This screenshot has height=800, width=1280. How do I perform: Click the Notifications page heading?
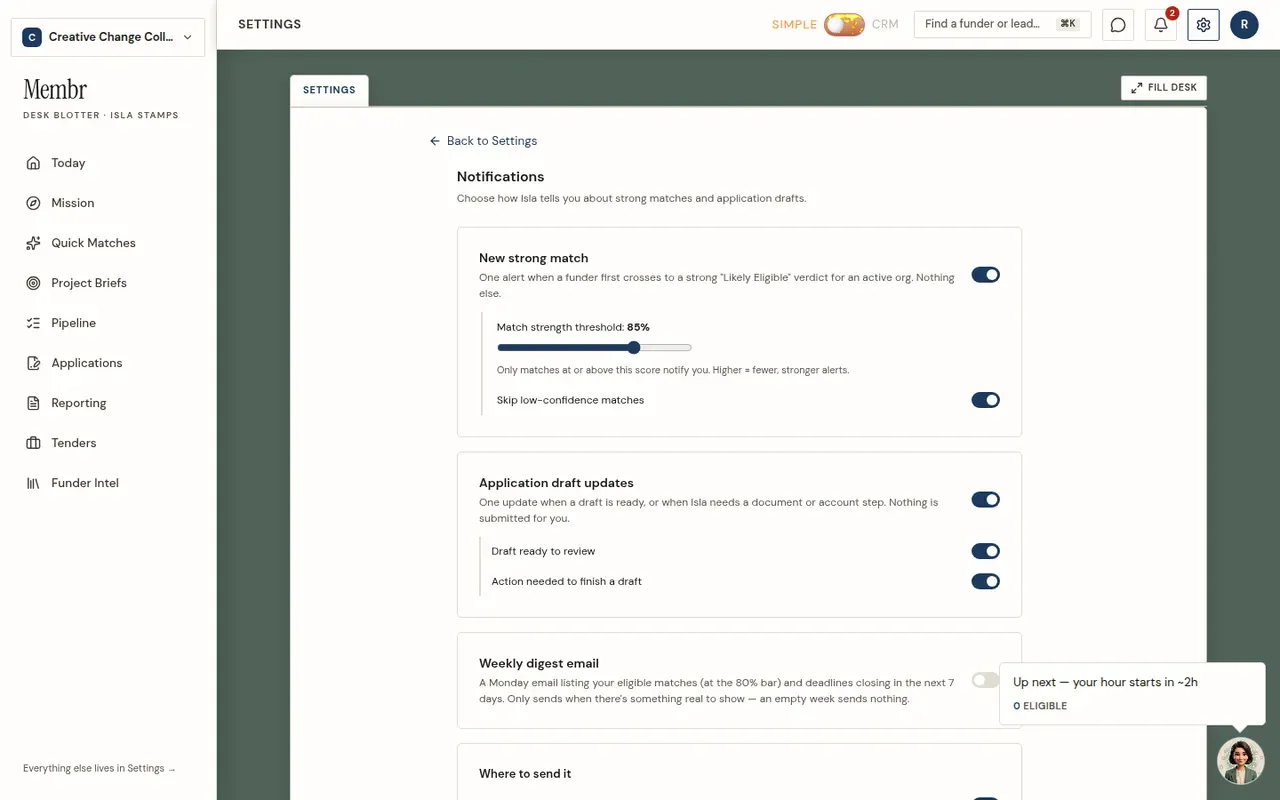click(500, 176)
